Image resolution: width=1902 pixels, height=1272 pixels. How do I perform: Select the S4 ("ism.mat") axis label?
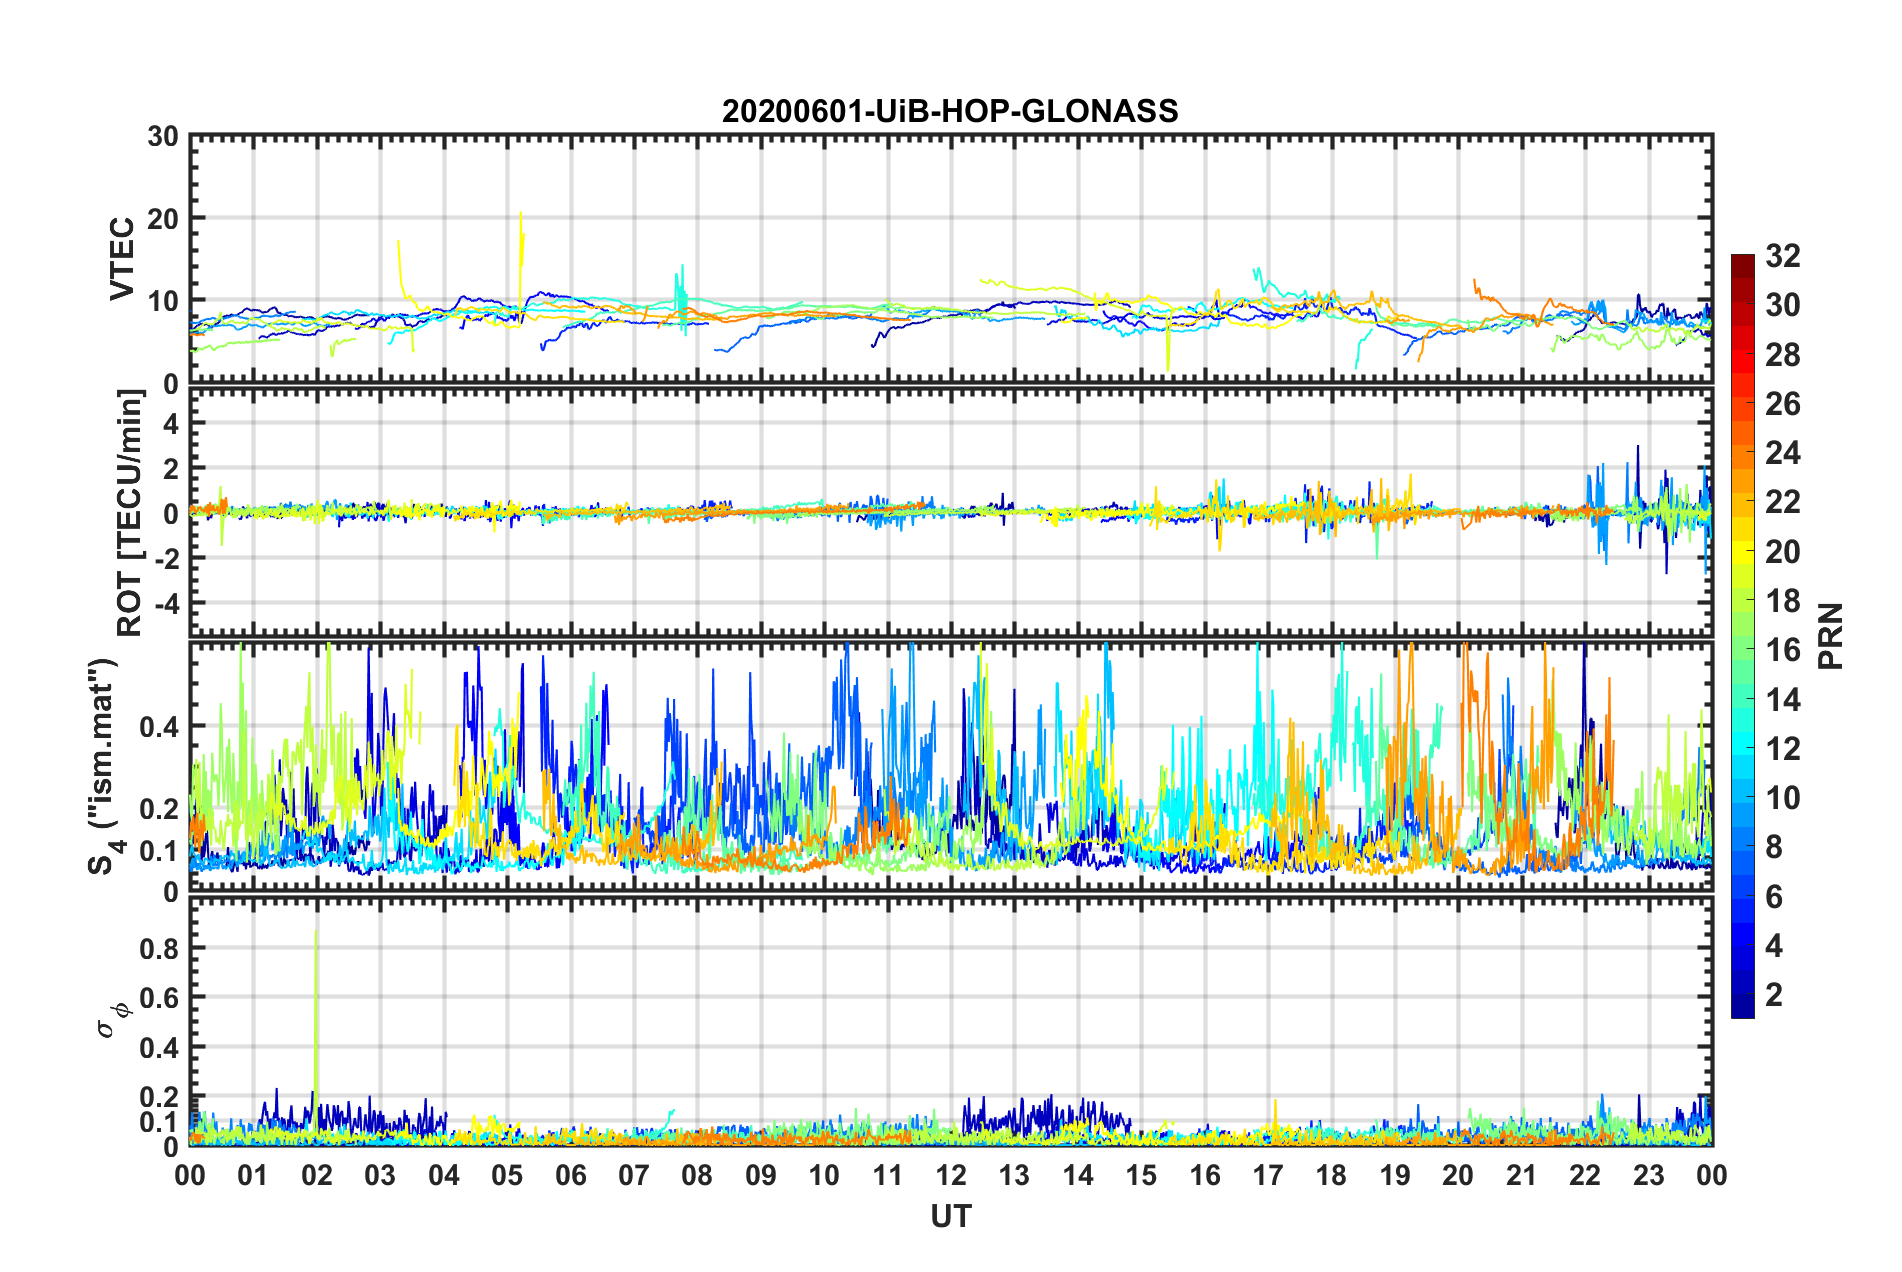104,767
